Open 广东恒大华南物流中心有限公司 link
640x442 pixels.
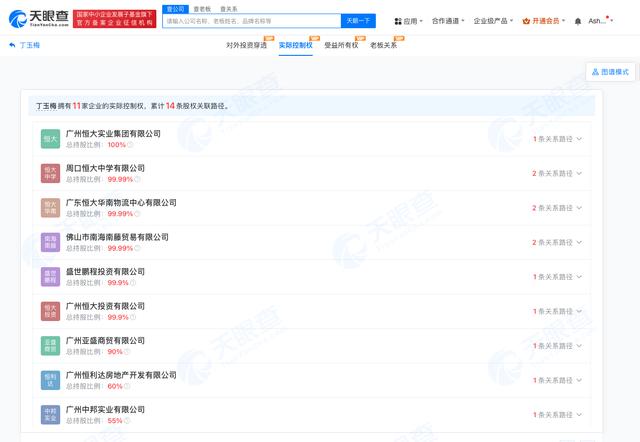pyautogui.click(x=121, y=202)
